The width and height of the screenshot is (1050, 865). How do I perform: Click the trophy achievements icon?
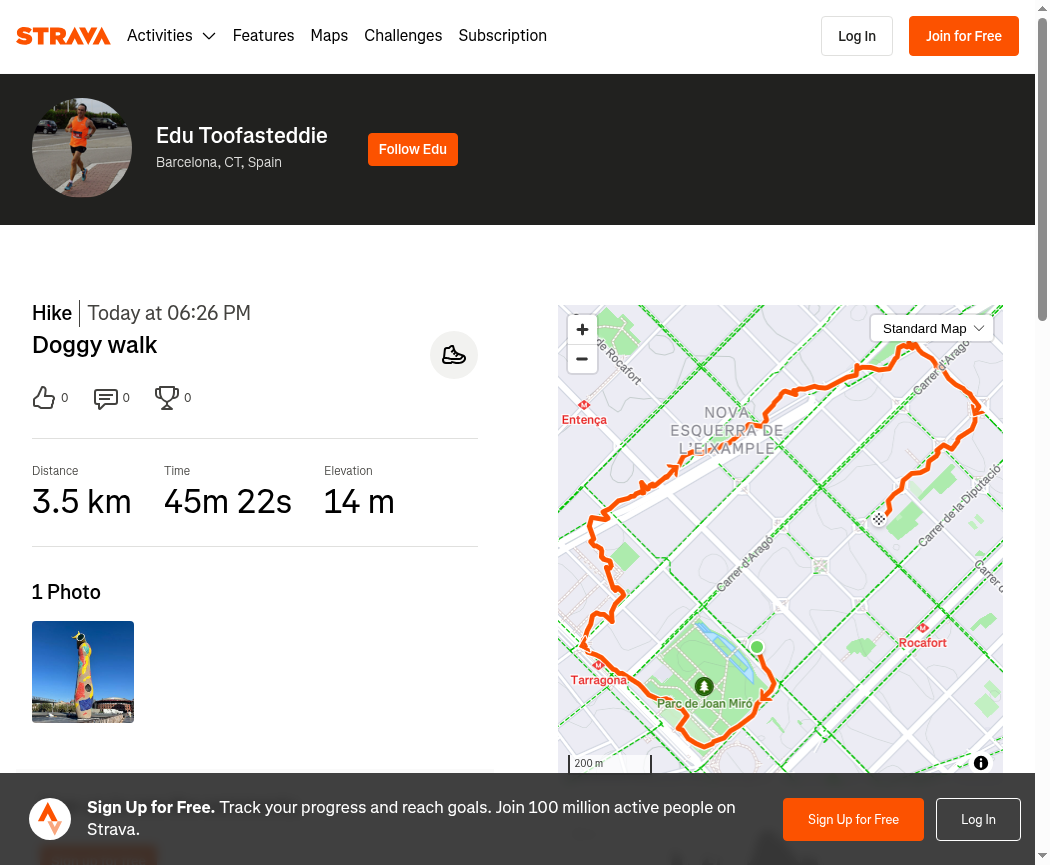click(167, 398)
